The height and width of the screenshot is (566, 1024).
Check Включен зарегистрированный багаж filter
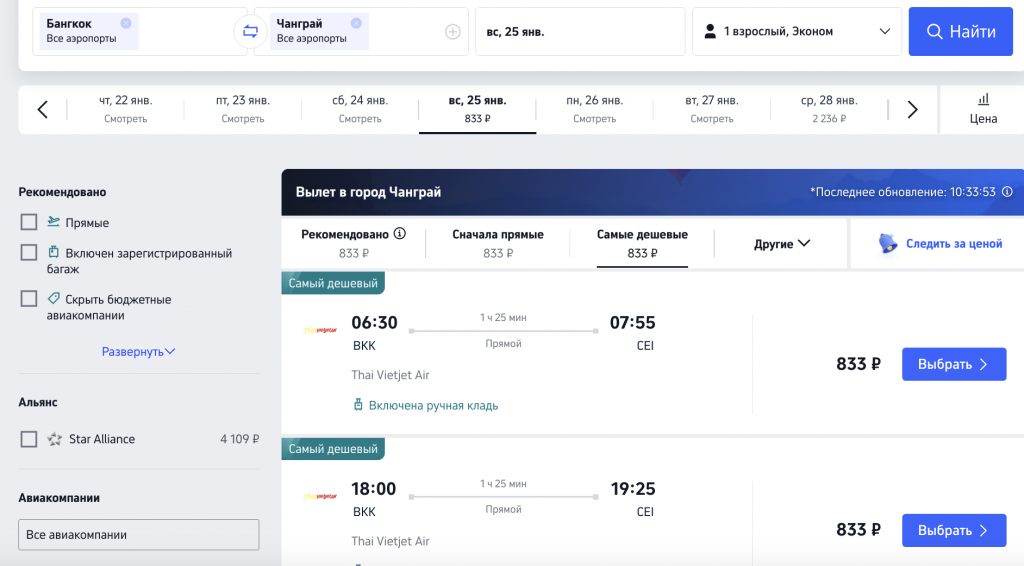(x=29, y=252)
